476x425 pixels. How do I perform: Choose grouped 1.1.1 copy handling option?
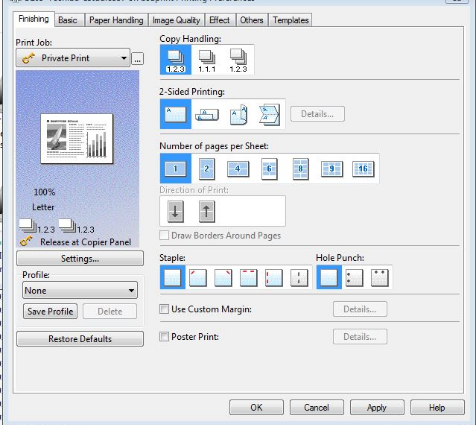[207, 60]
